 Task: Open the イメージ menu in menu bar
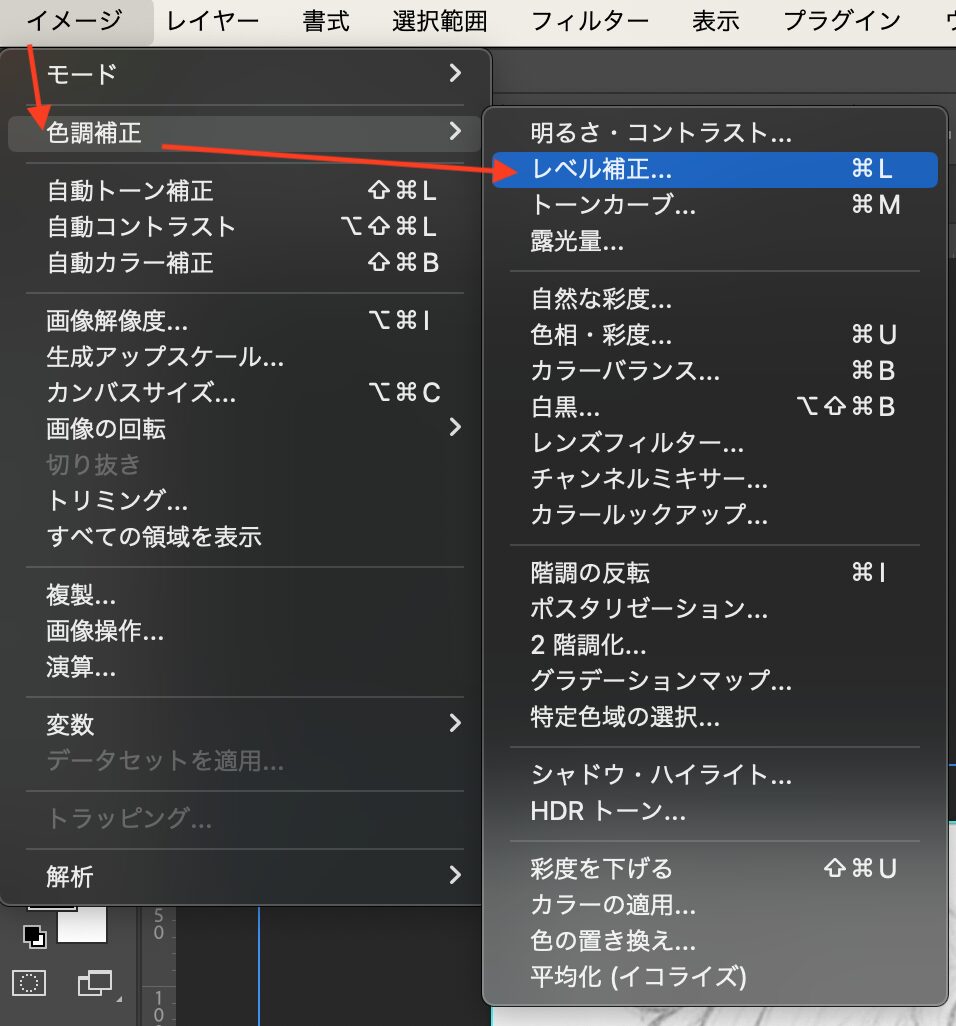point(75,20)
